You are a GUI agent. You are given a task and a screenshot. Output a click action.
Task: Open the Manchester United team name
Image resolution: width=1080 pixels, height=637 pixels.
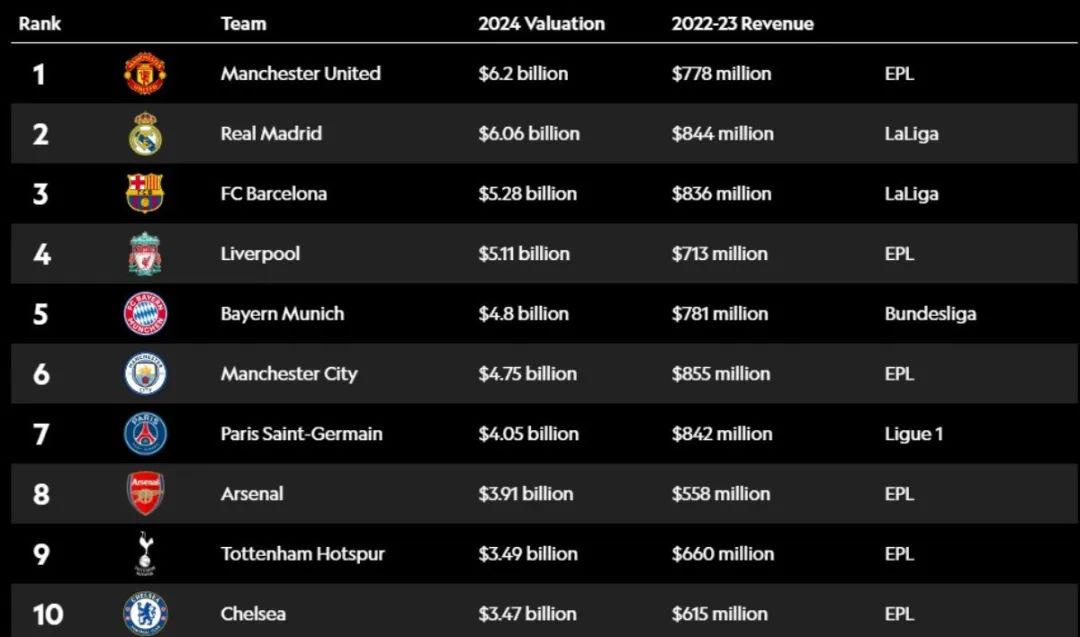pos(300,73)
